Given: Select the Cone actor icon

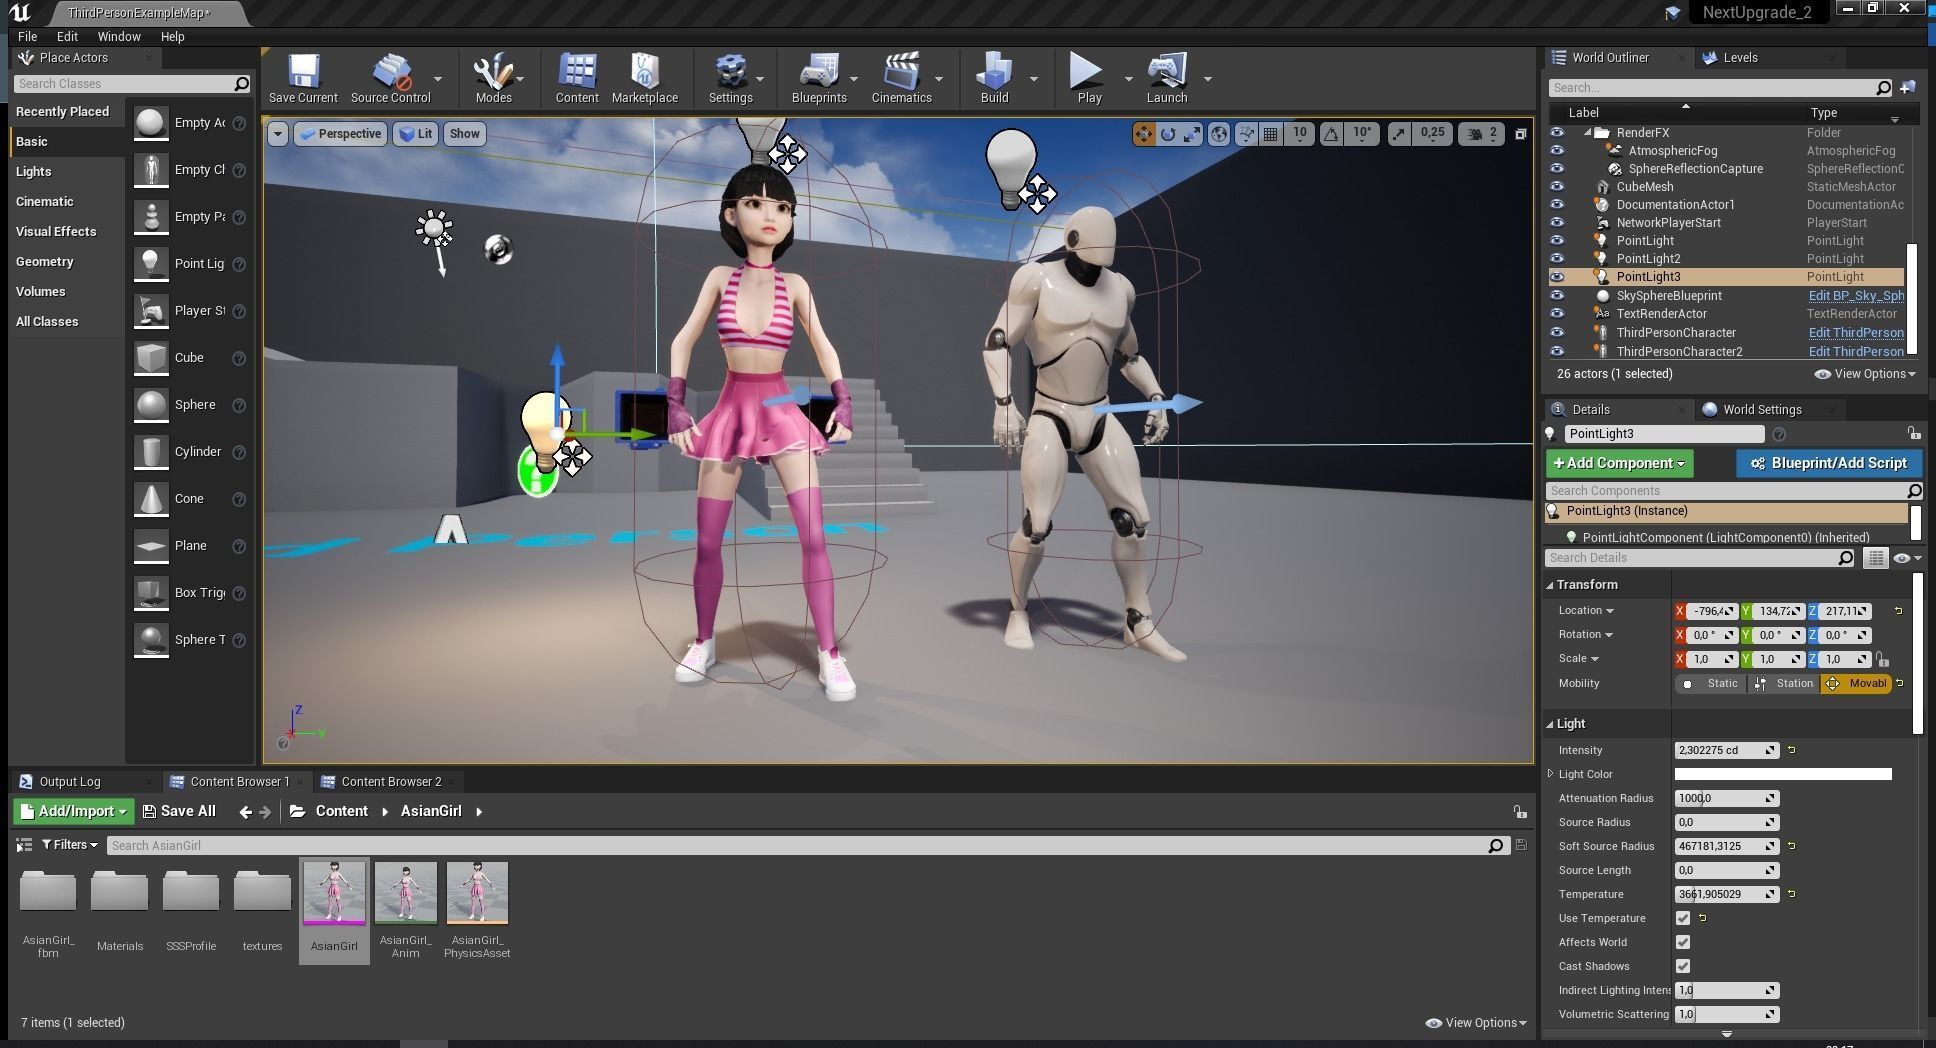Looking at the screenshot, I should [151, 499].
